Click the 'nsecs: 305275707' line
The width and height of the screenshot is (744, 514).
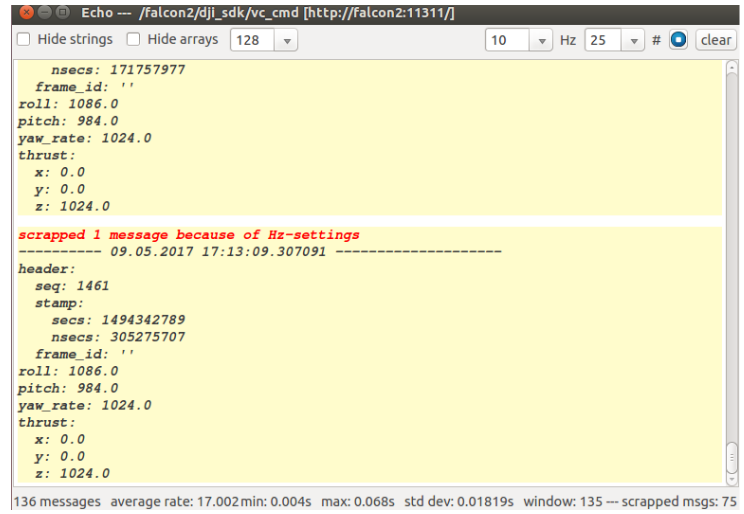coord(119,337)
